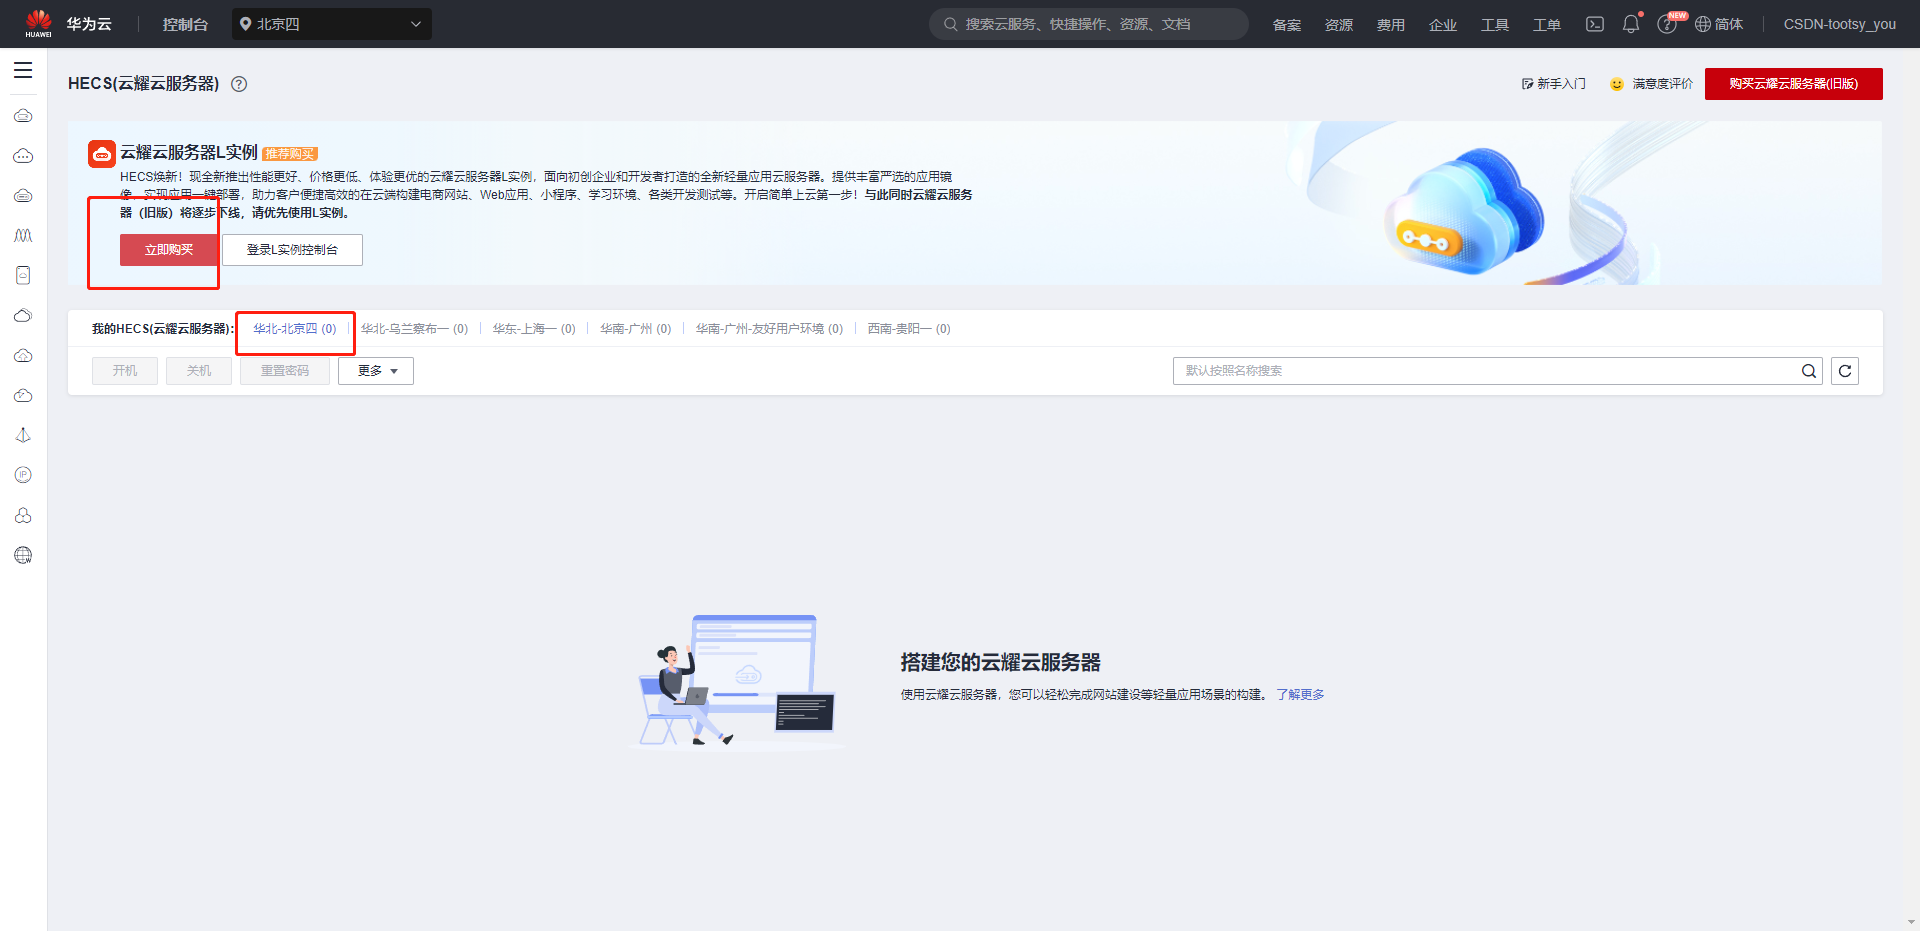Open the rectangle-with-cloud sidebar icon
This screenshot has width=1920, height=931.
click(23, 275)
